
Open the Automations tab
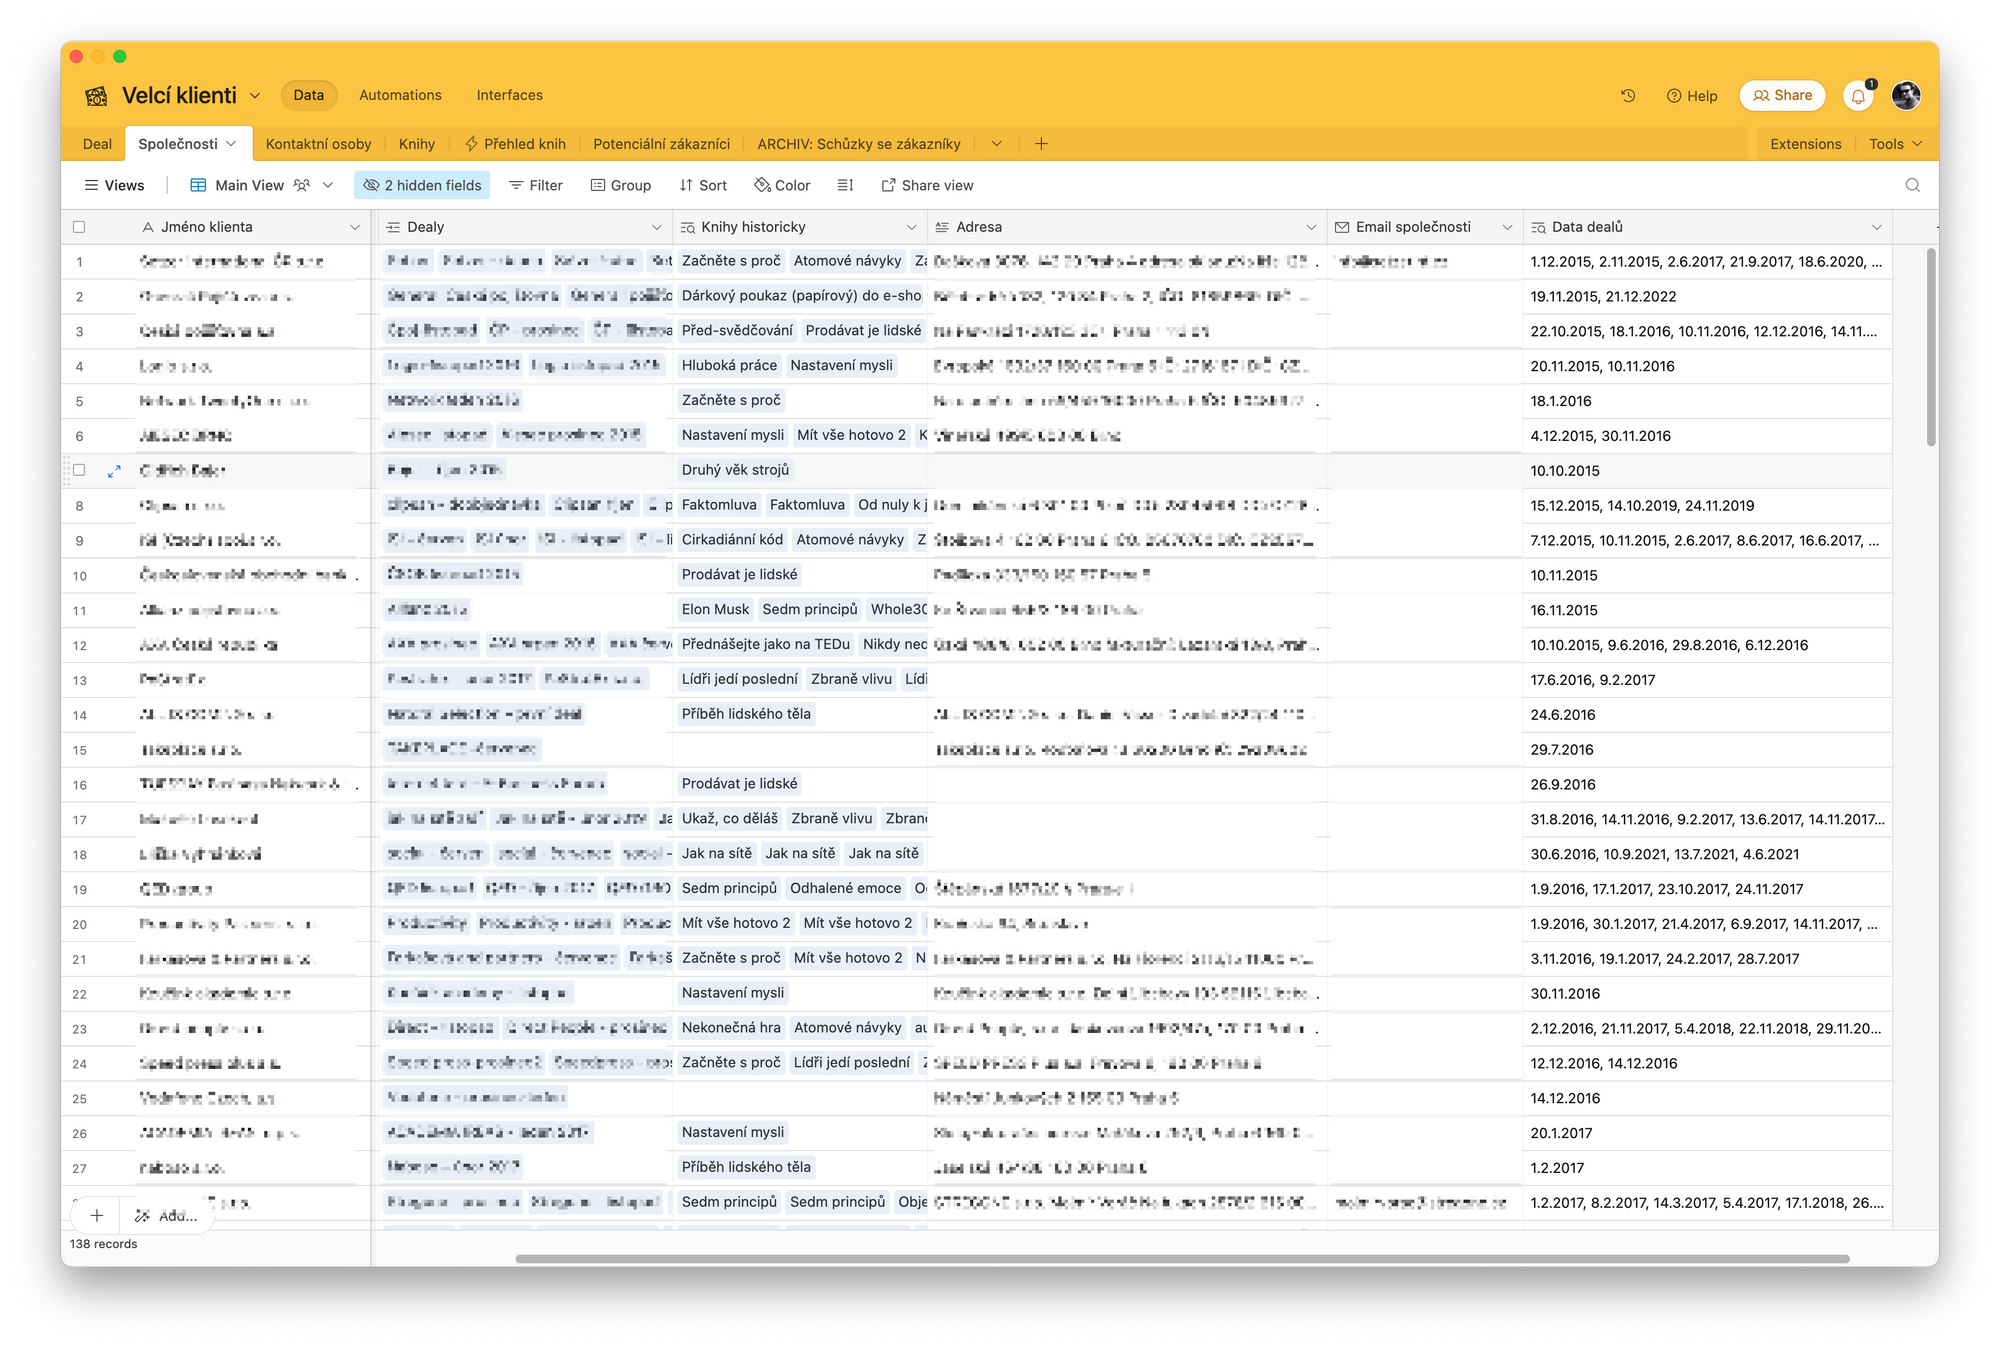pos(400,95)
